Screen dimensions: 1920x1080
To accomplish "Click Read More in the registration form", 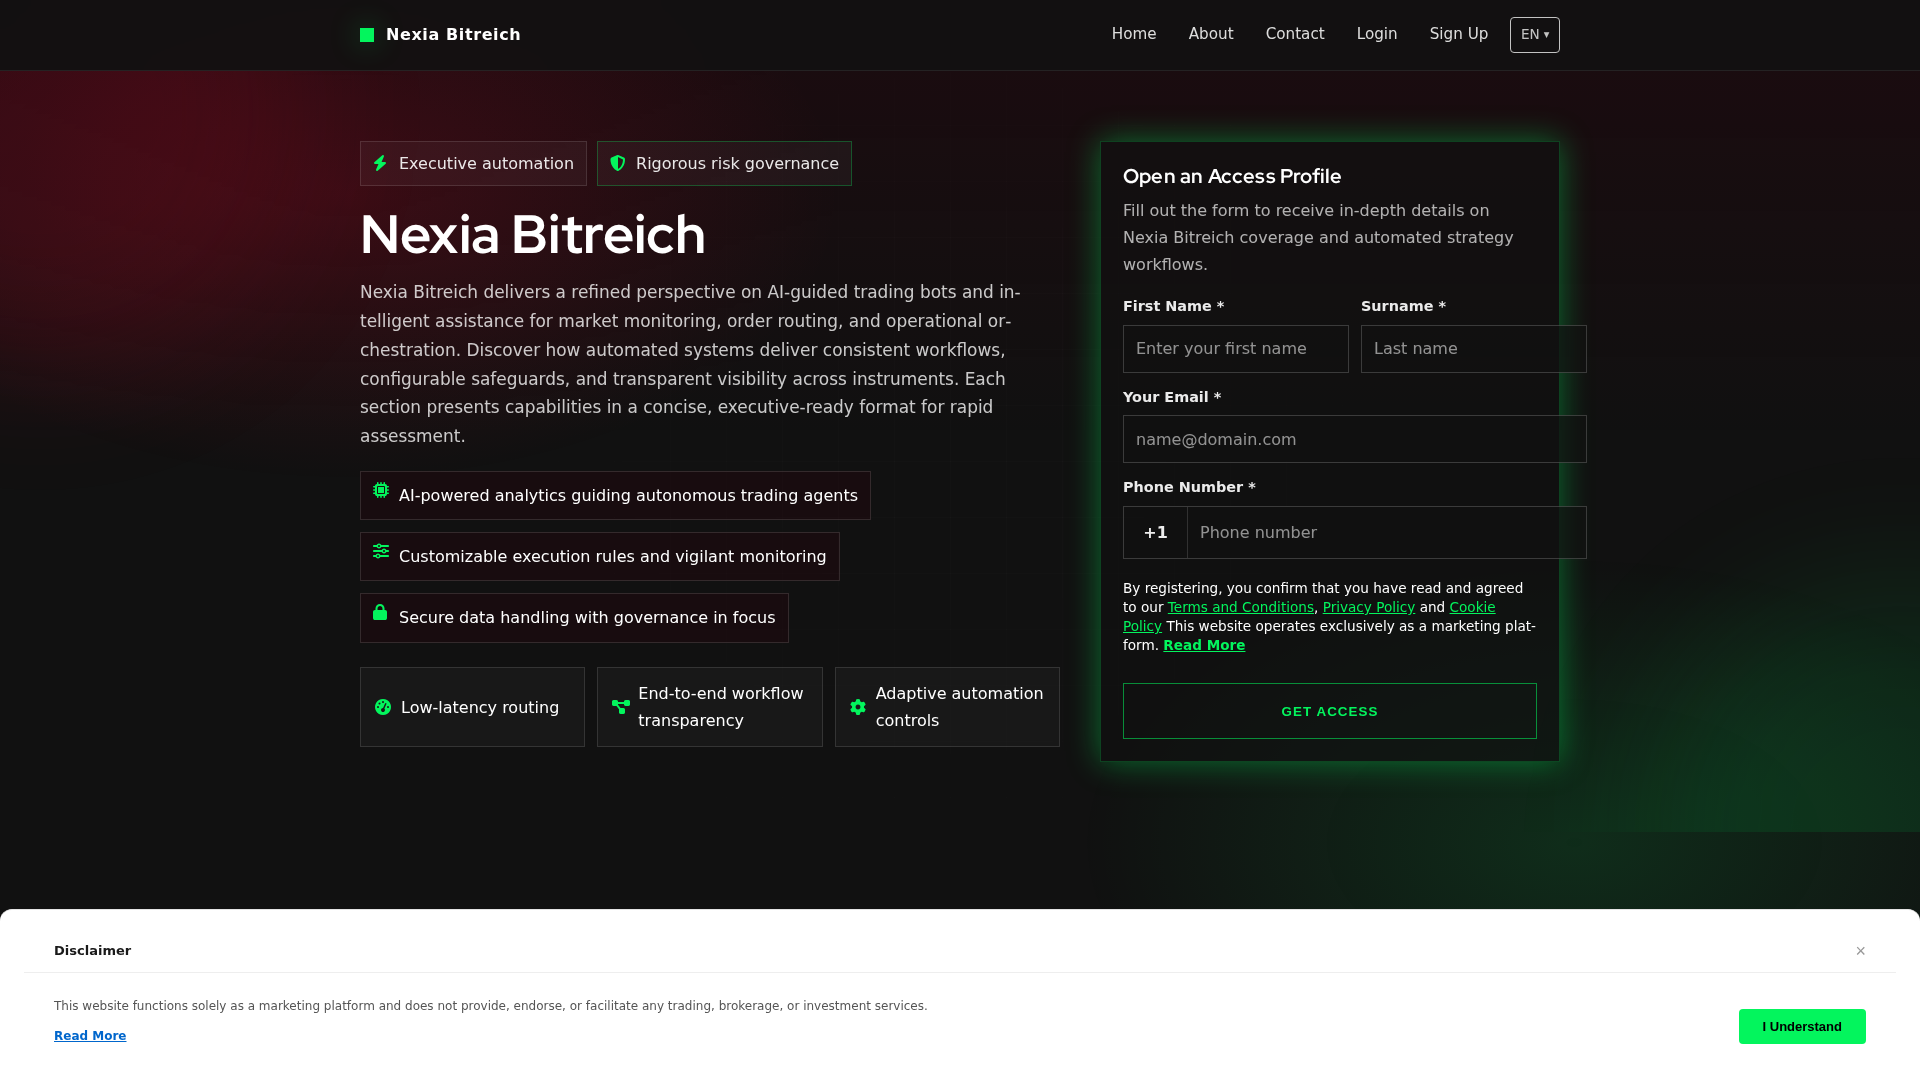I will pyautogui.click(x=1204, y=645).
